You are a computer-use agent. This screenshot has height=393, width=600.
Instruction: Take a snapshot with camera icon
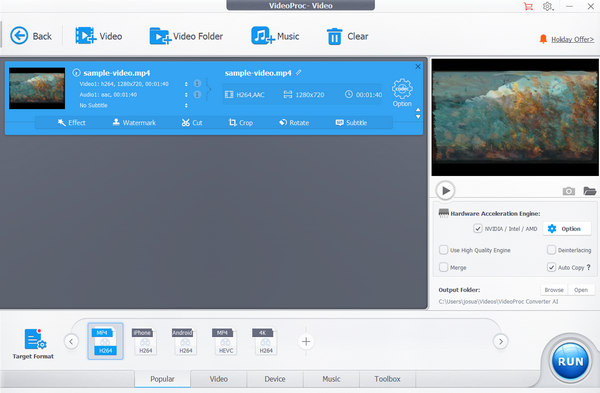click(x=569, y=191)
